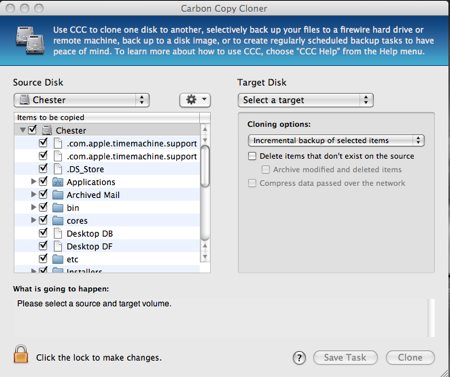450x377 pixels.
Task: Click the orange lock icon
Action: pos(21,354)
